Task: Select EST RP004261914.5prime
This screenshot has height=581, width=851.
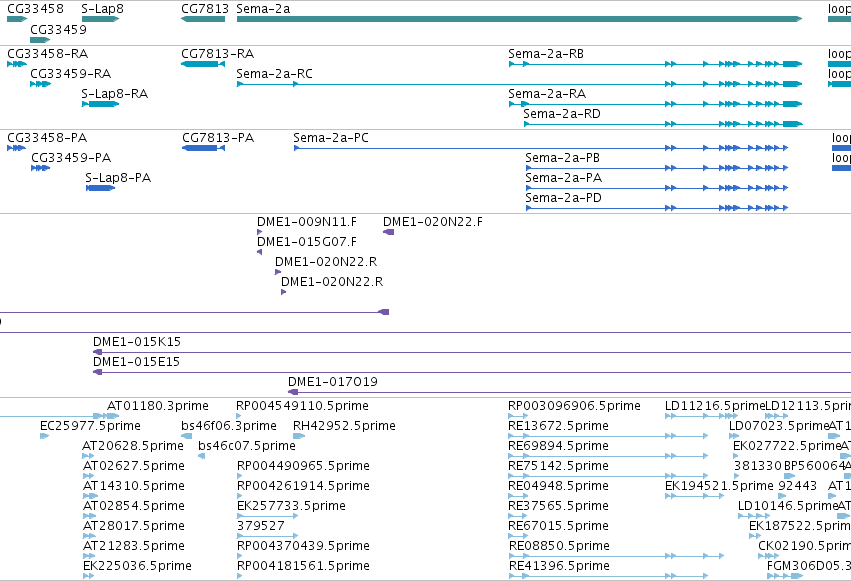Action: 240,496
